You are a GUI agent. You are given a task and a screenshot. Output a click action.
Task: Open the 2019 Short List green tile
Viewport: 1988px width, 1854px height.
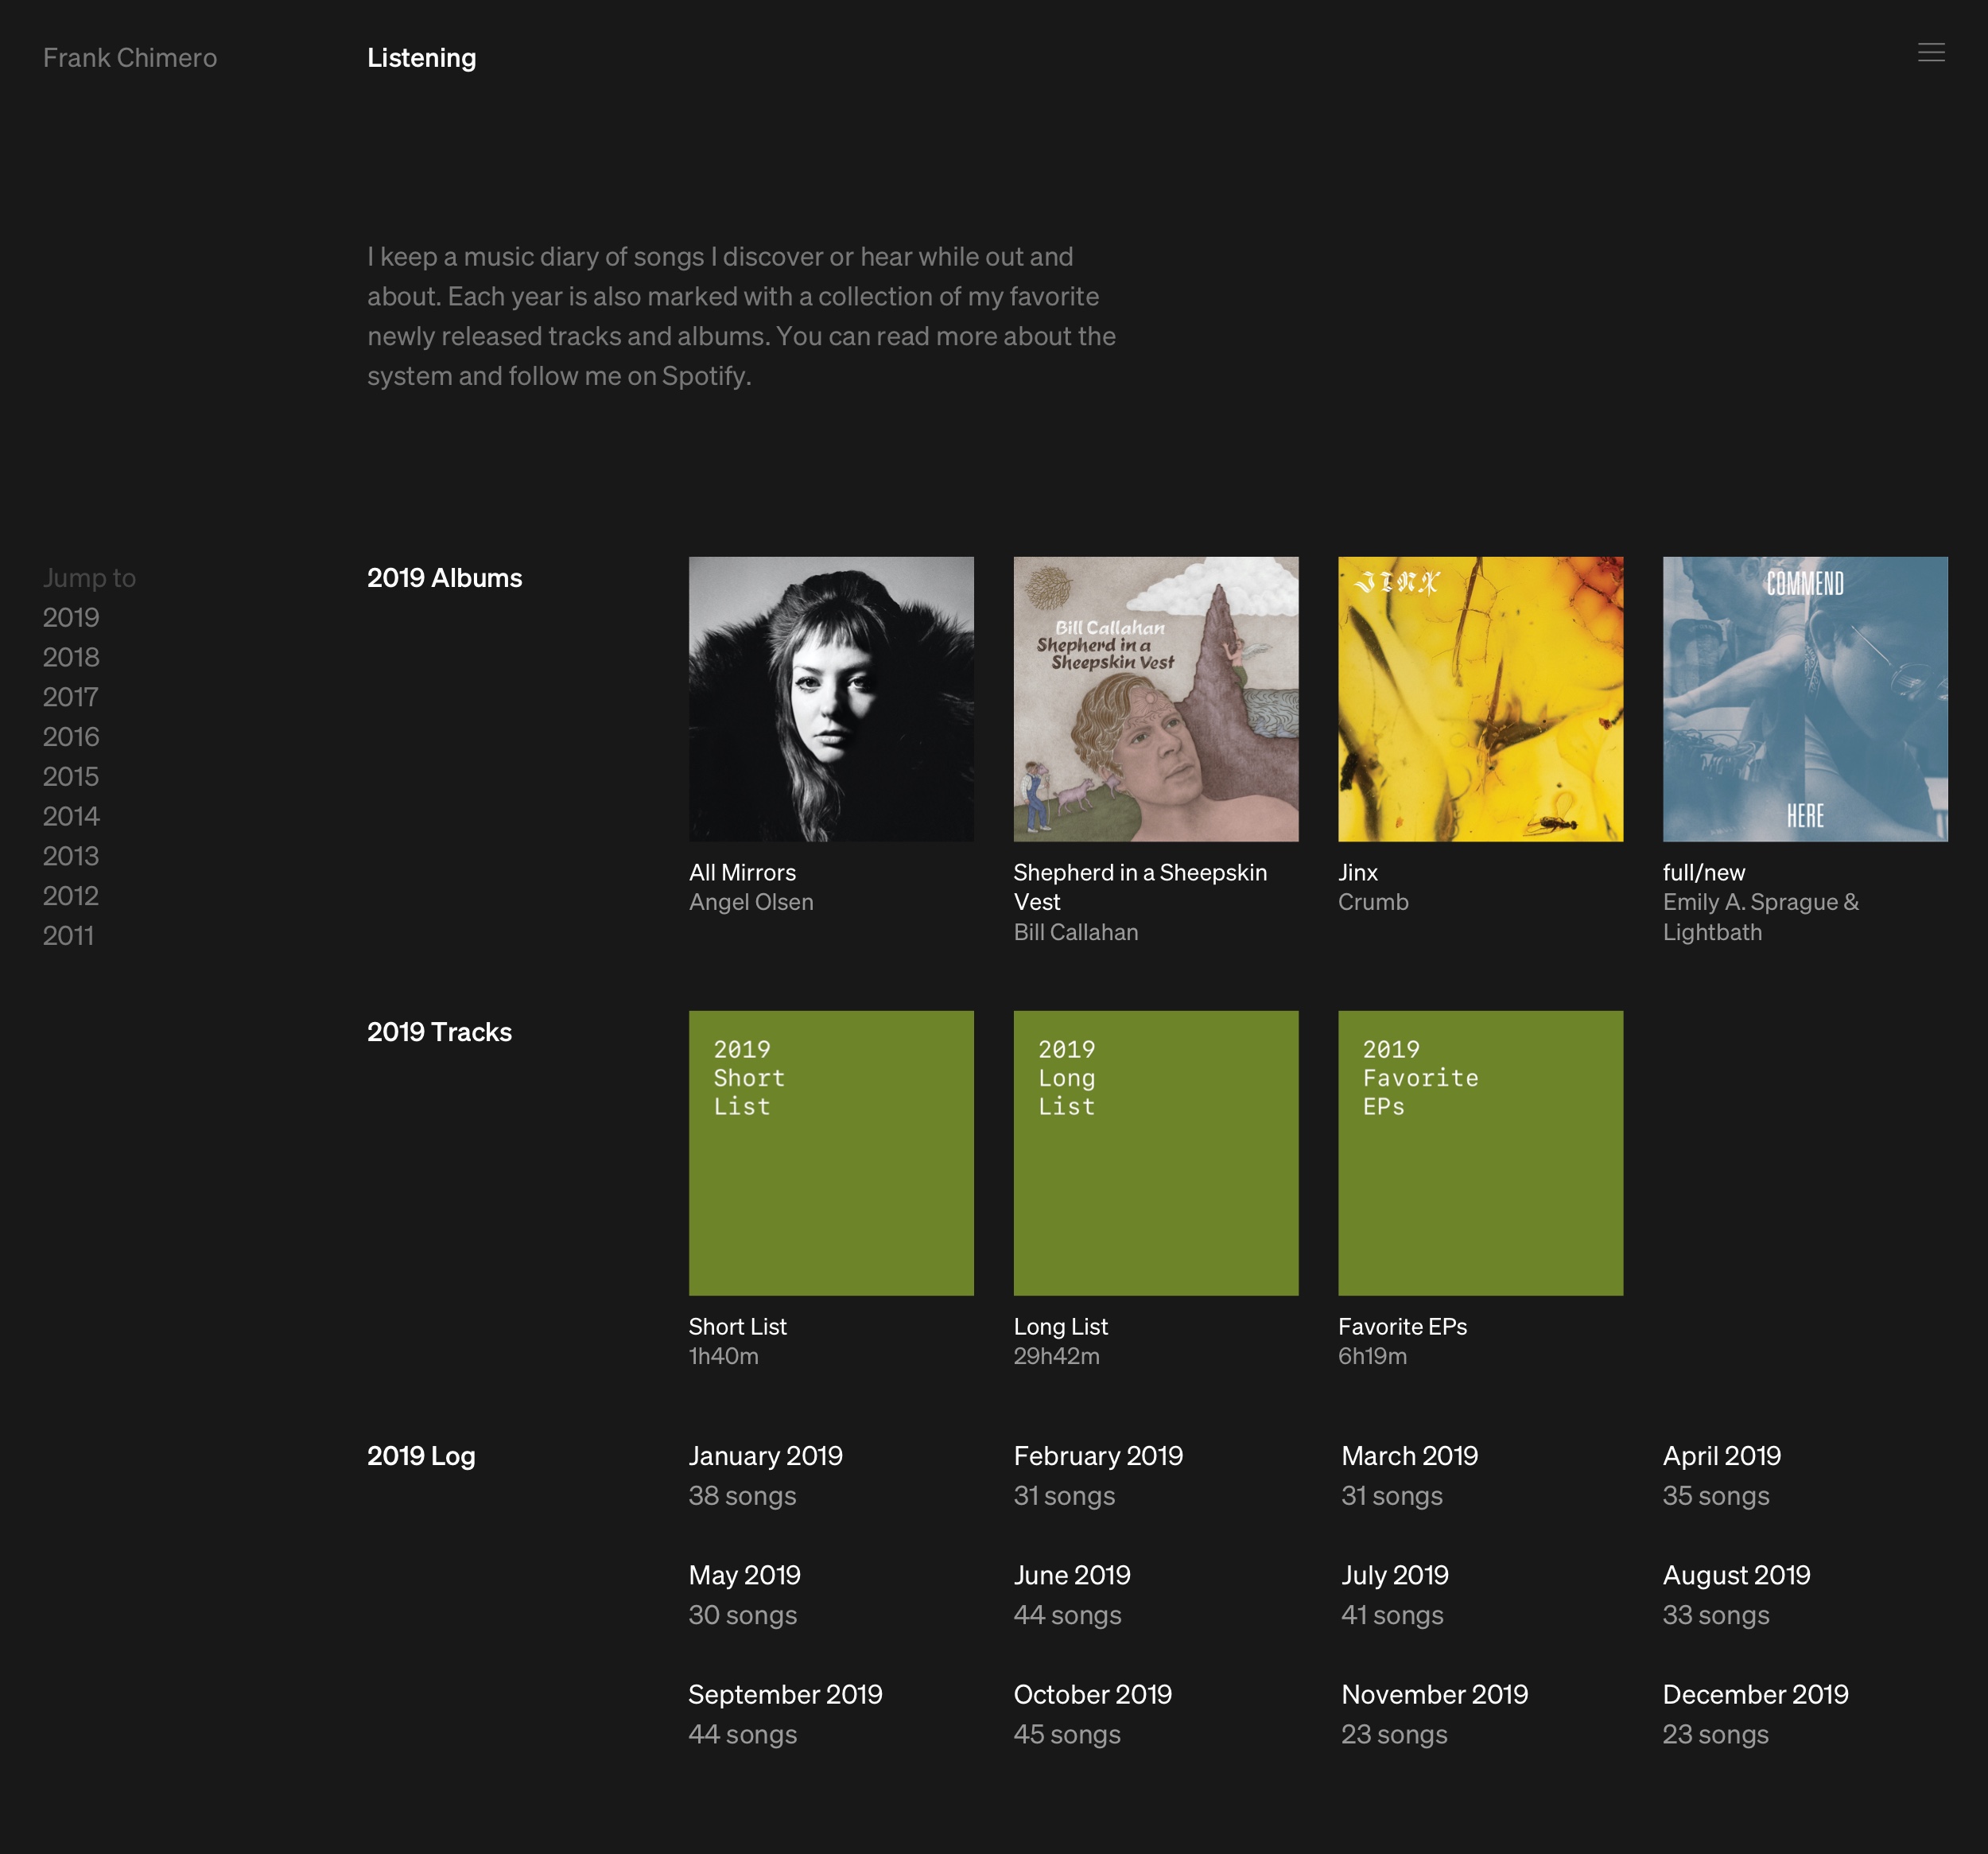831,1153
